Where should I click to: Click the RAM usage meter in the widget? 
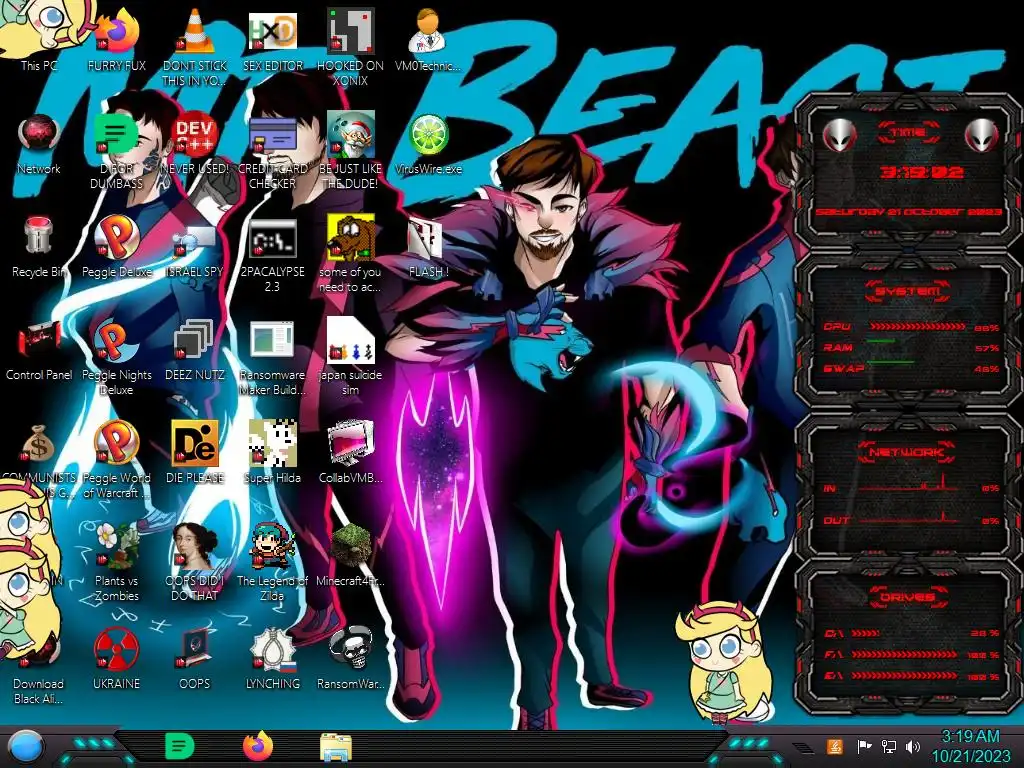912,347
